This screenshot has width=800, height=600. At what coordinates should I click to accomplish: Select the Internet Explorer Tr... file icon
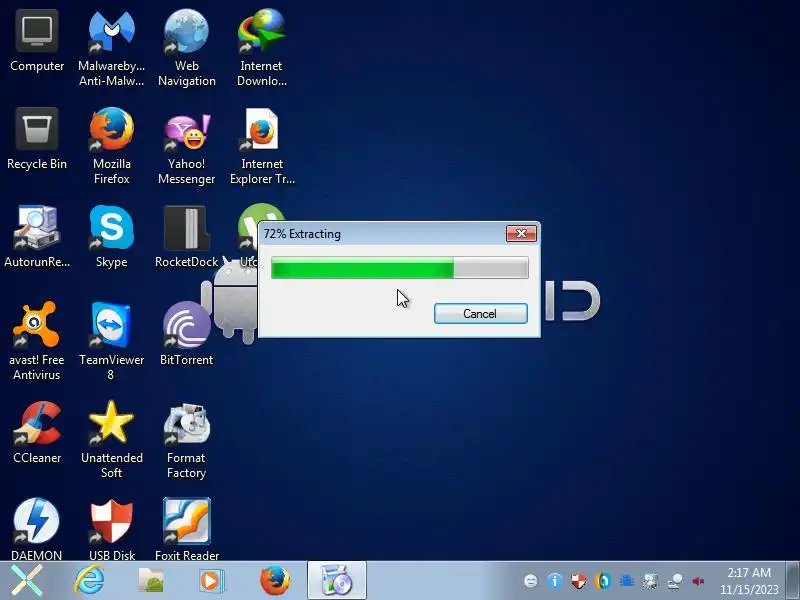point(262,145)
